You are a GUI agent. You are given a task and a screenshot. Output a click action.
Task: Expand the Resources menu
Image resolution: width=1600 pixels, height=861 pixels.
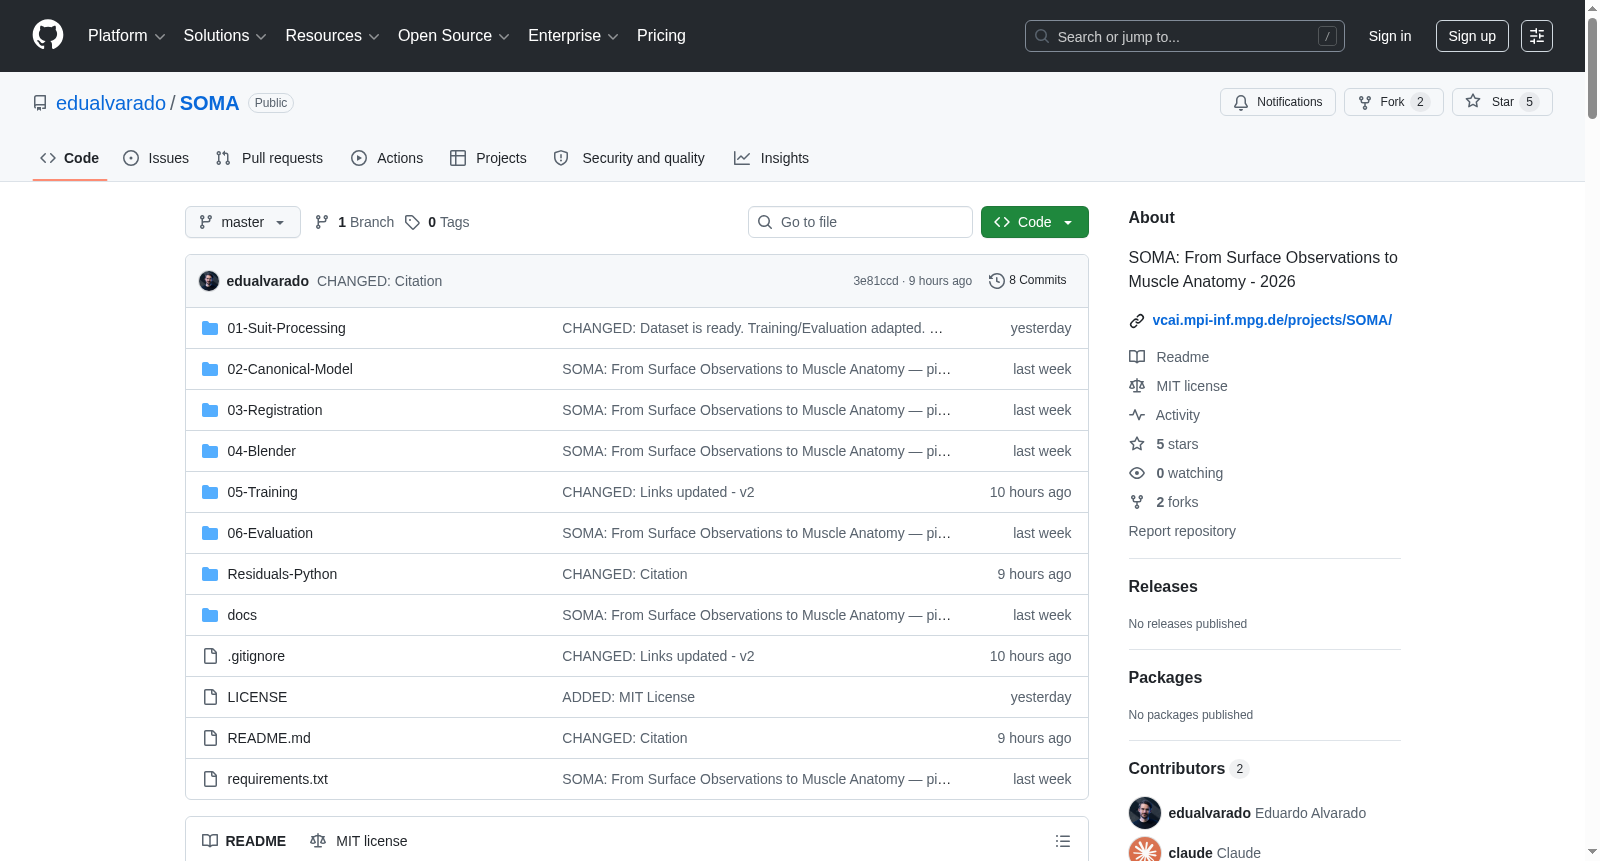coord(332,36)
